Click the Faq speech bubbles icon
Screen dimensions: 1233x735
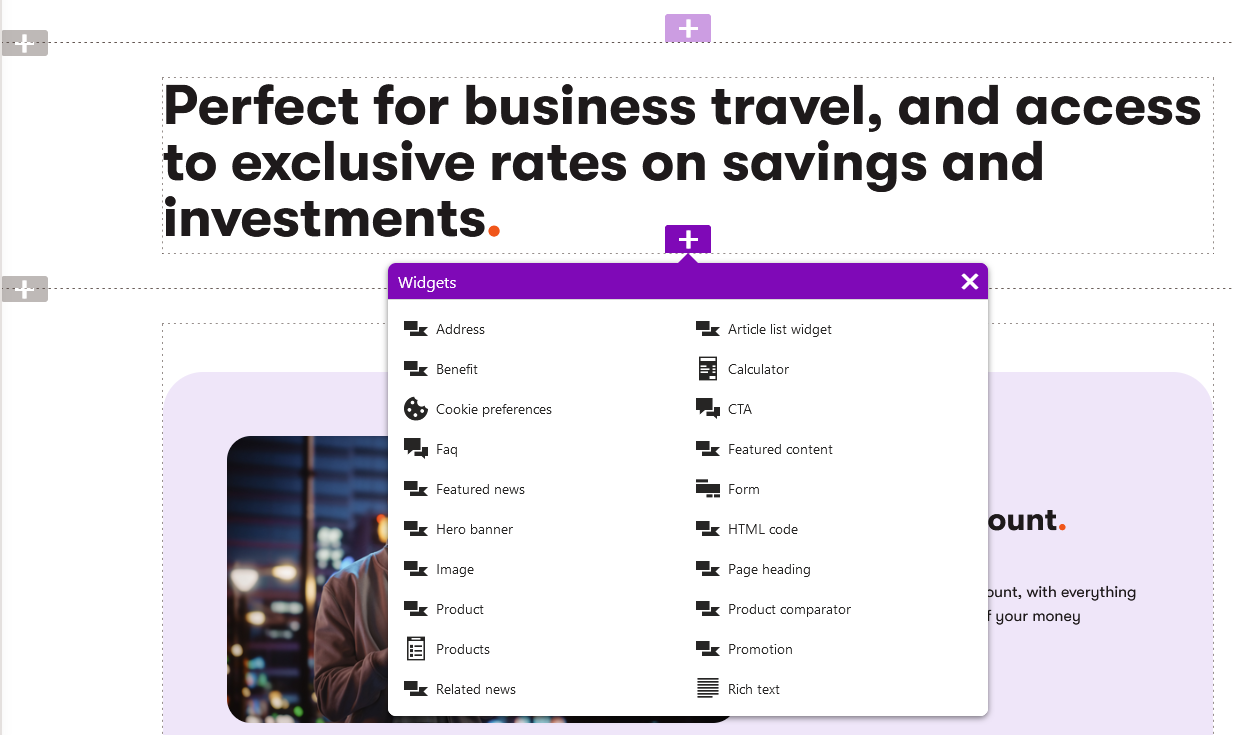tap(415, 449)
